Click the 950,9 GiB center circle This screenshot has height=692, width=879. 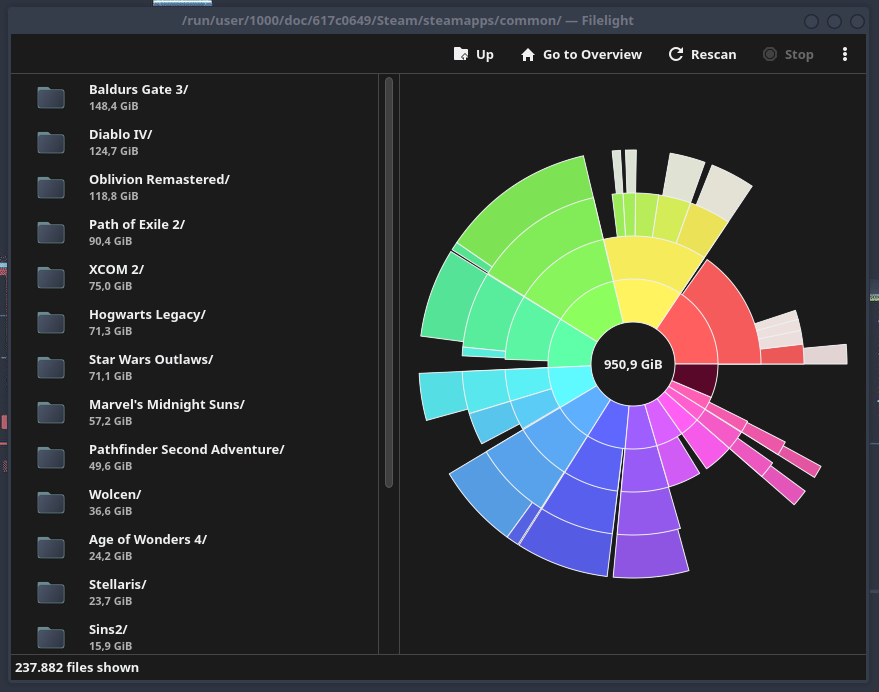click(x=632, y=364)
